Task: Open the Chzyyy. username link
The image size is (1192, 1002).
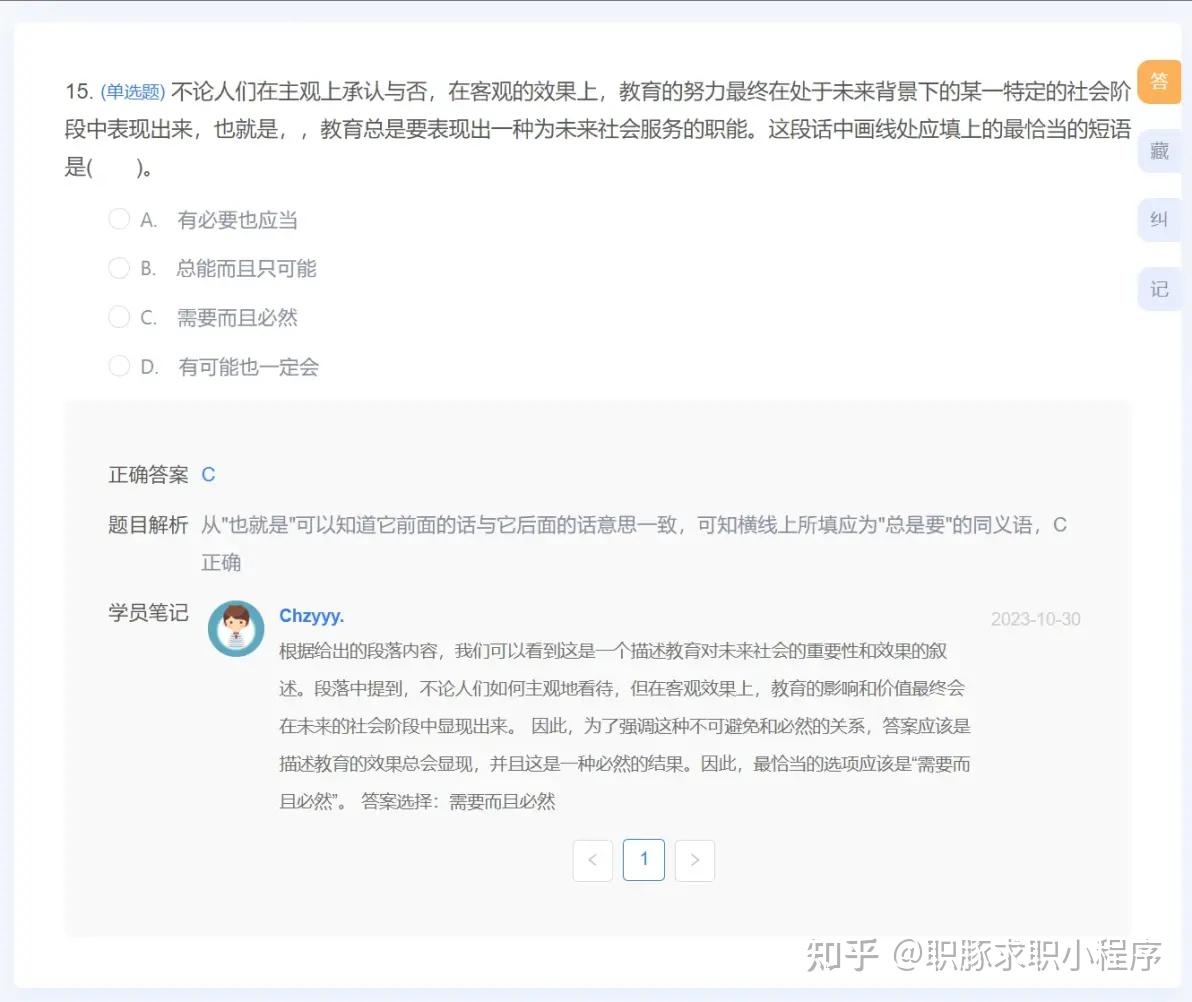Action: (x=312, y=616)
